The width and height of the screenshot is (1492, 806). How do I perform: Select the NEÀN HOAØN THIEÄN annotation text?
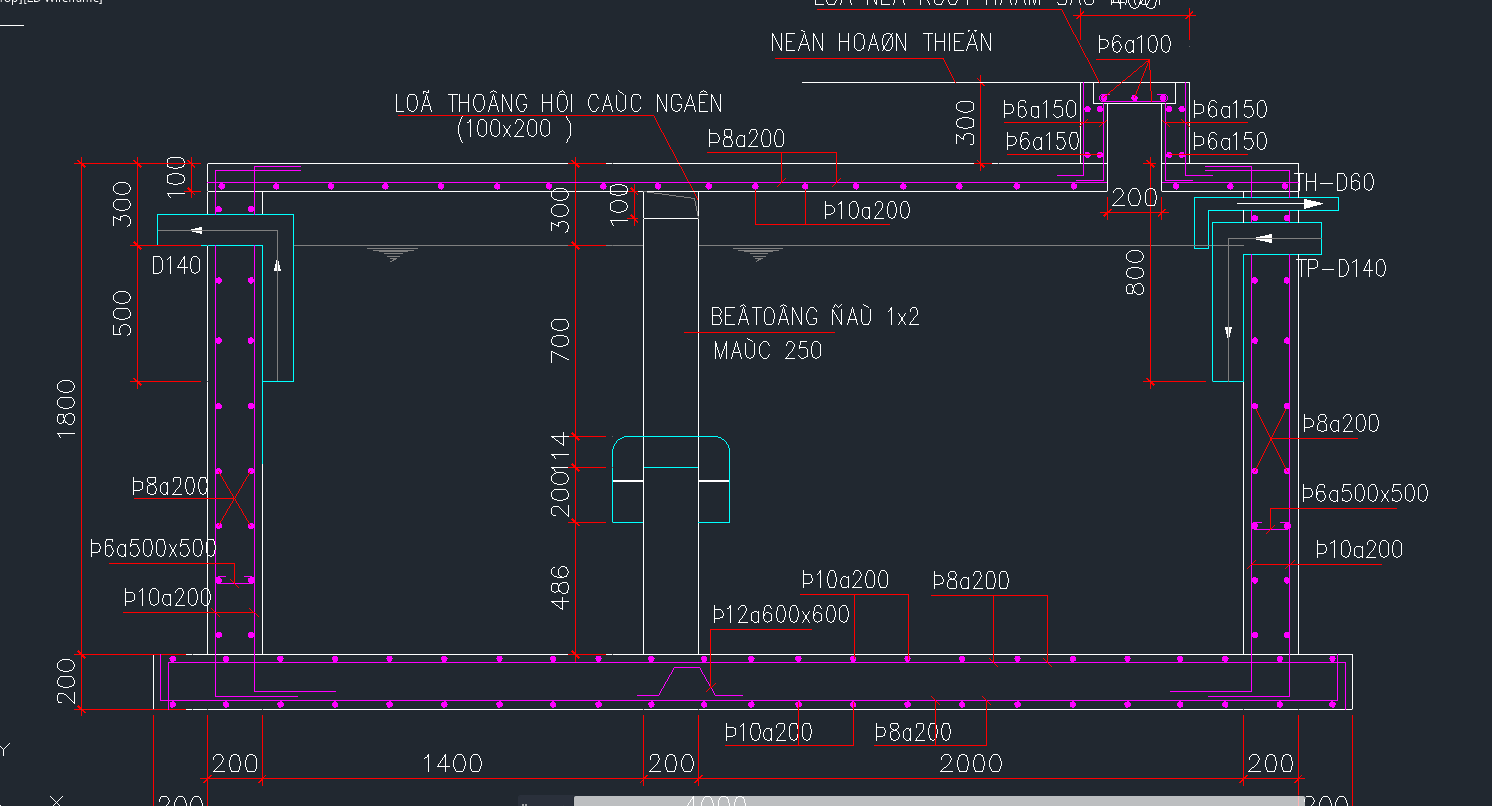881,43
